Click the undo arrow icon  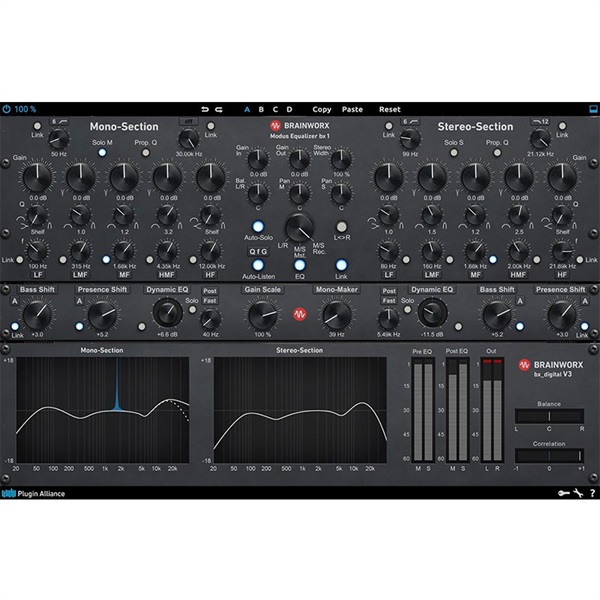coord(206,109)
